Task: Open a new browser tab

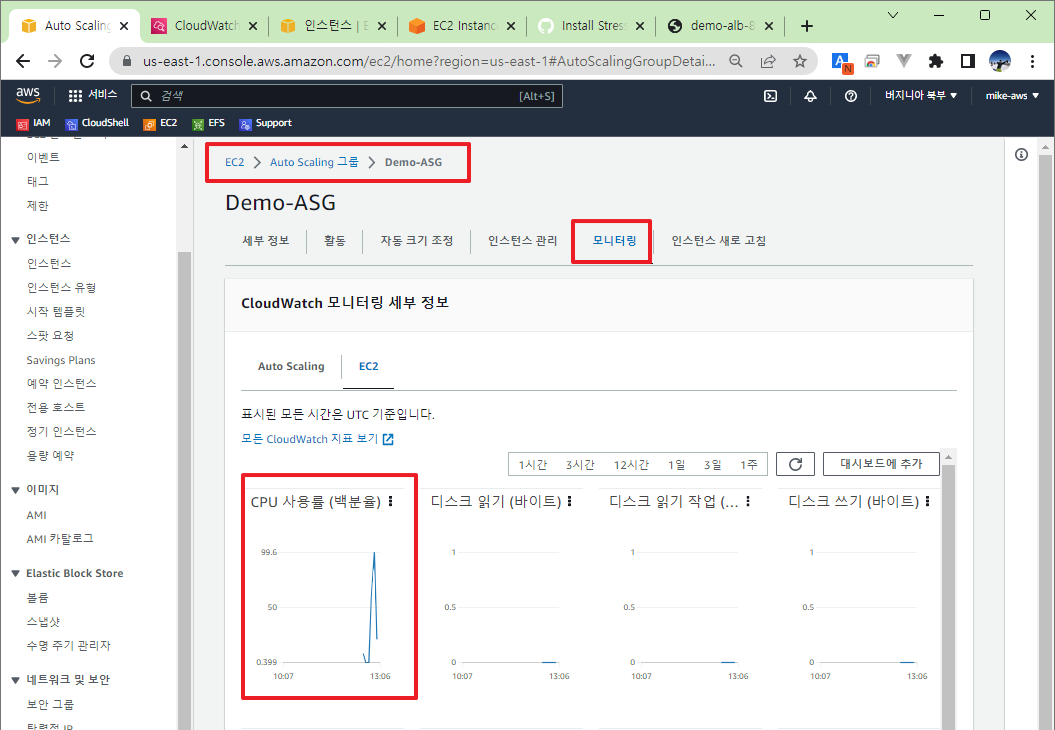Action: (807, 26)
